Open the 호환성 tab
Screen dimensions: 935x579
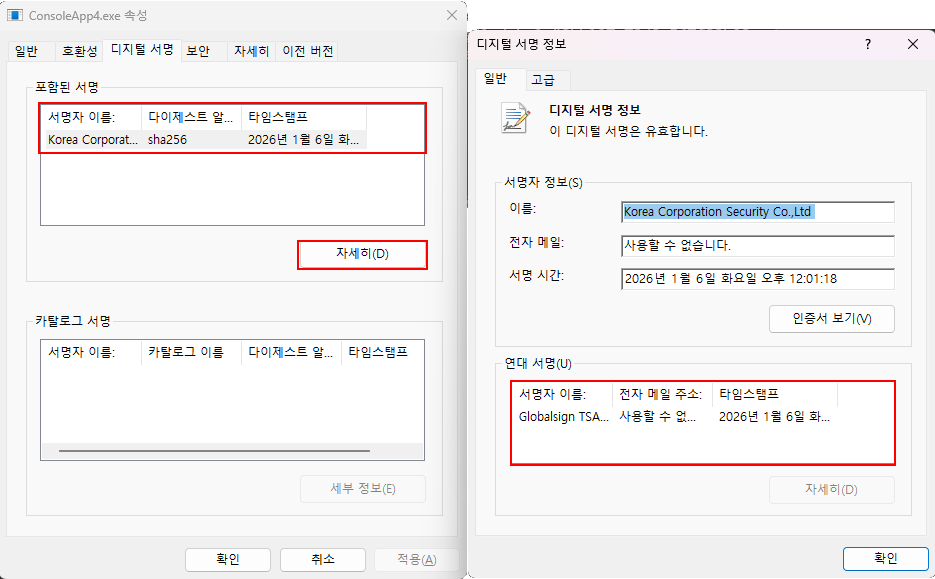click(x=78, y=50)
